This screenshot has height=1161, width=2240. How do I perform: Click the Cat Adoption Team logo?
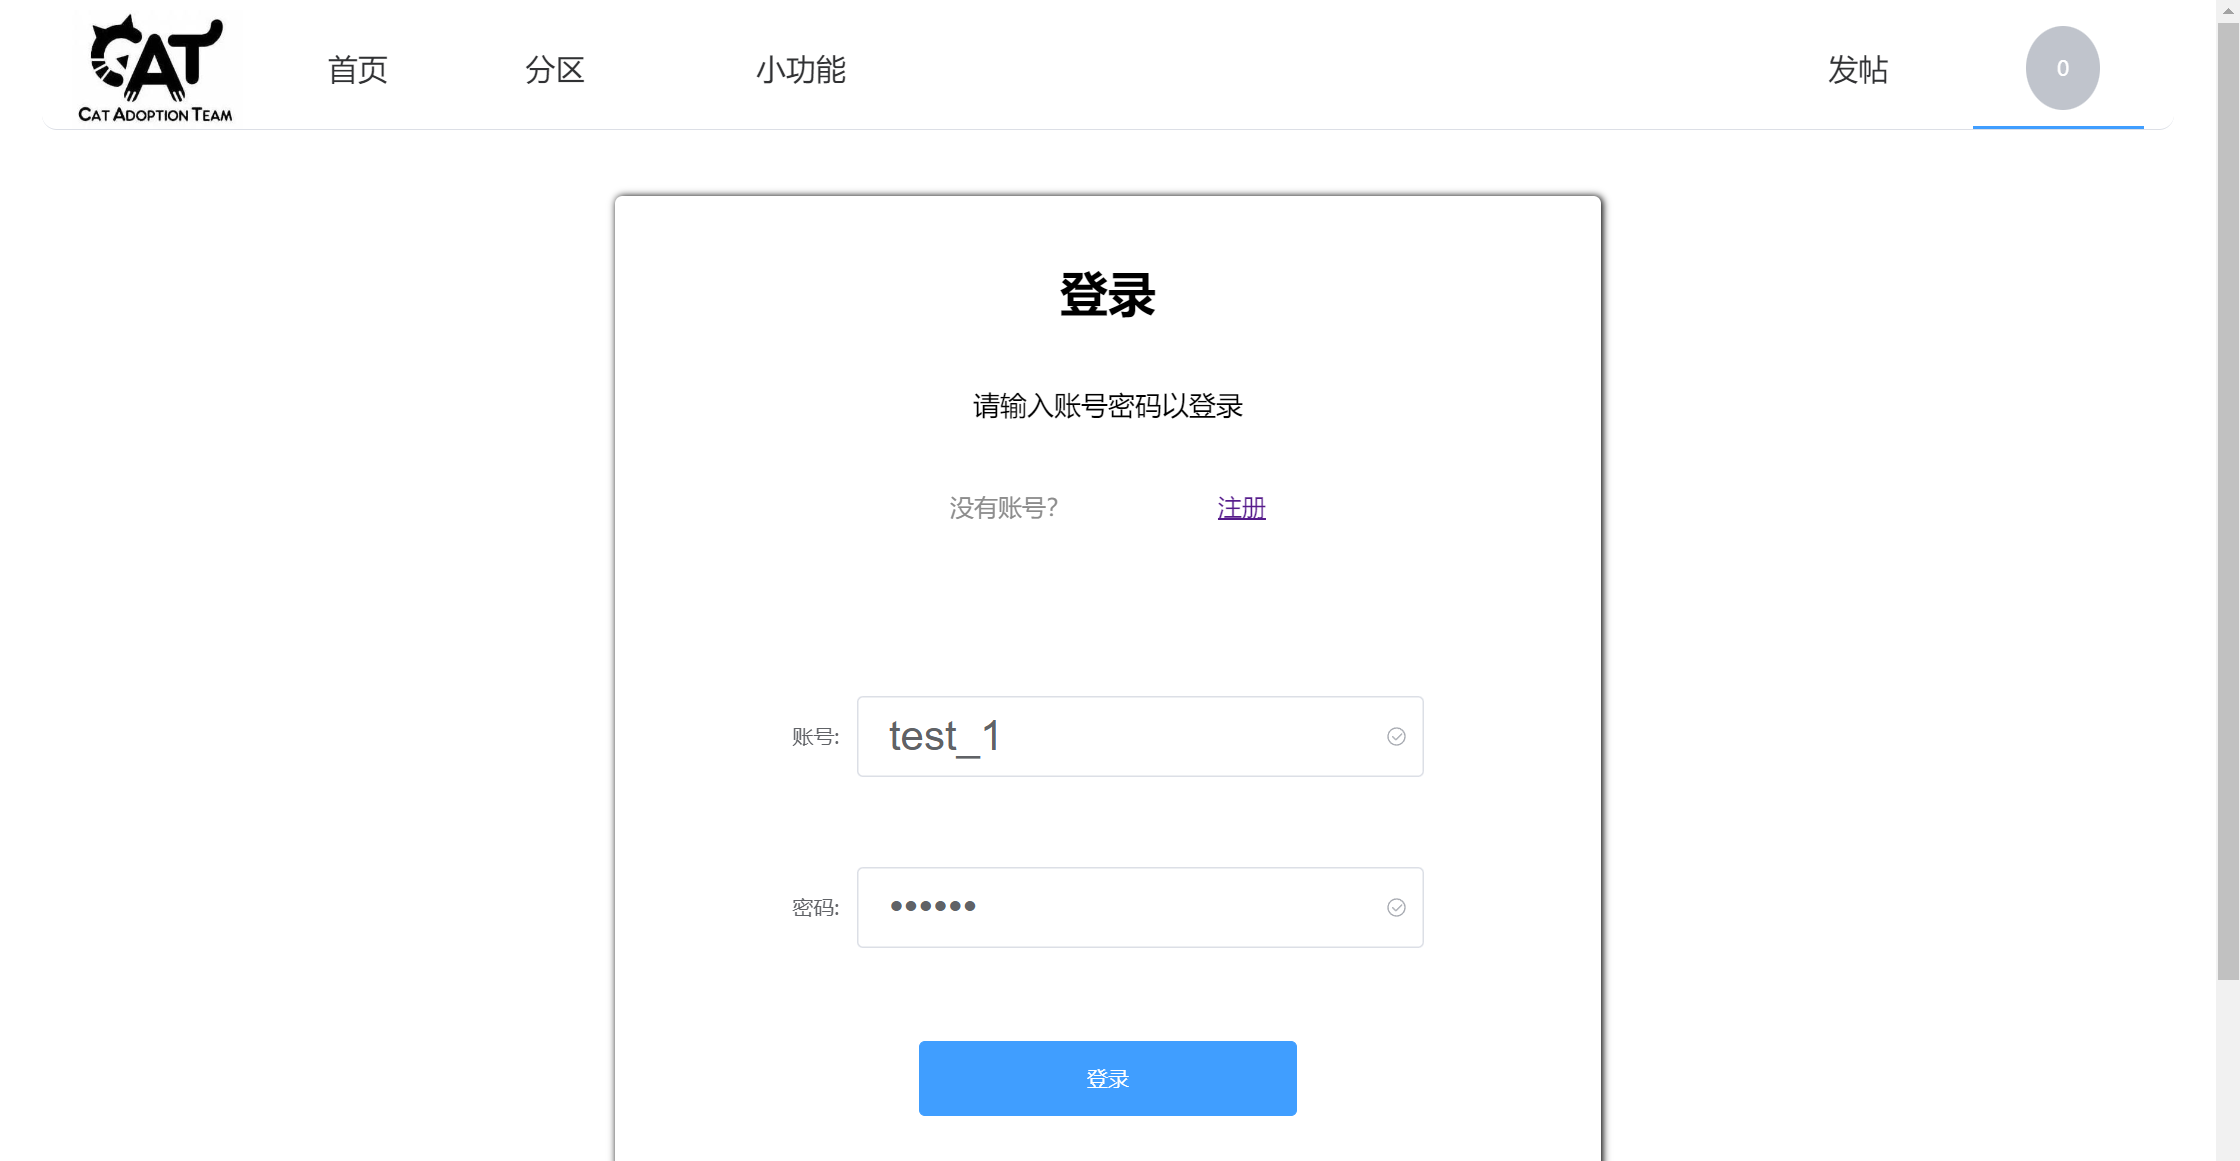tap(155, 68)
